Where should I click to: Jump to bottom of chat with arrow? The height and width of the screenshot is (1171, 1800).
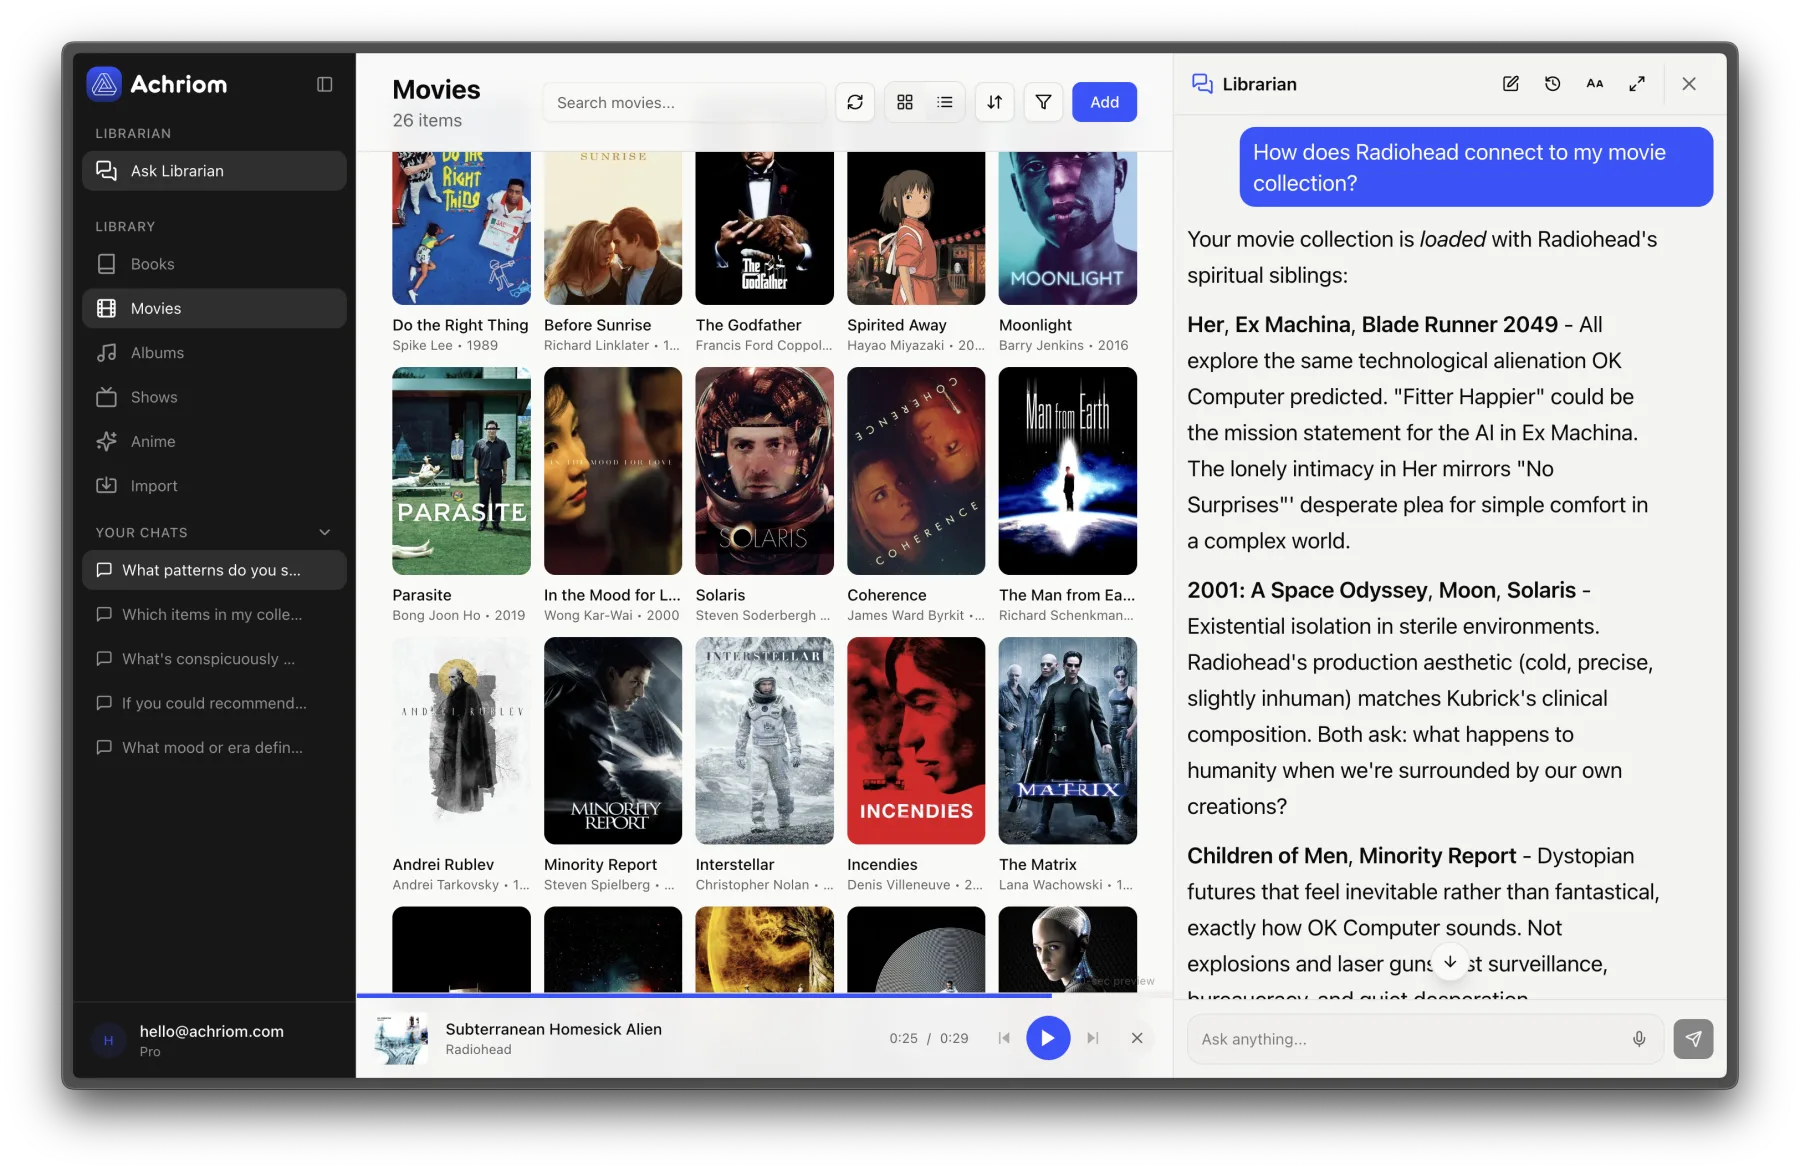[1450, 961]
